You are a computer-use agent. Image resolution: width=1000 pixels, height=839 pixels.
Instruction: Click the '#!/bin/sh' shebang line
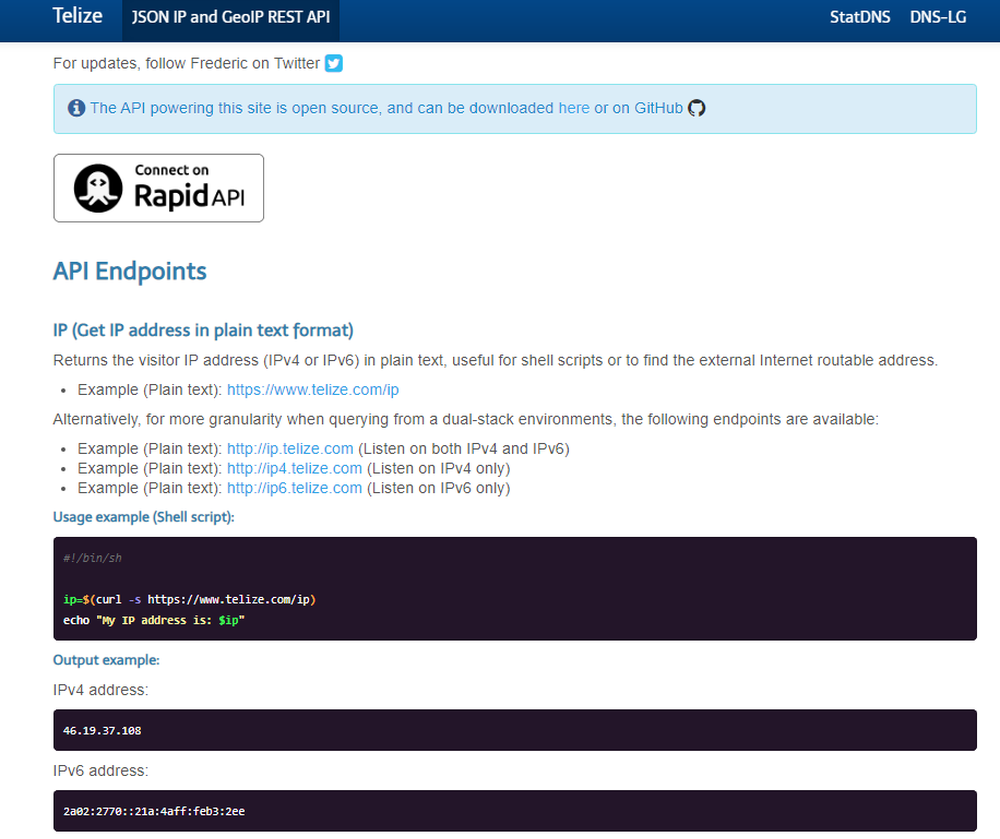pos(92,558)
